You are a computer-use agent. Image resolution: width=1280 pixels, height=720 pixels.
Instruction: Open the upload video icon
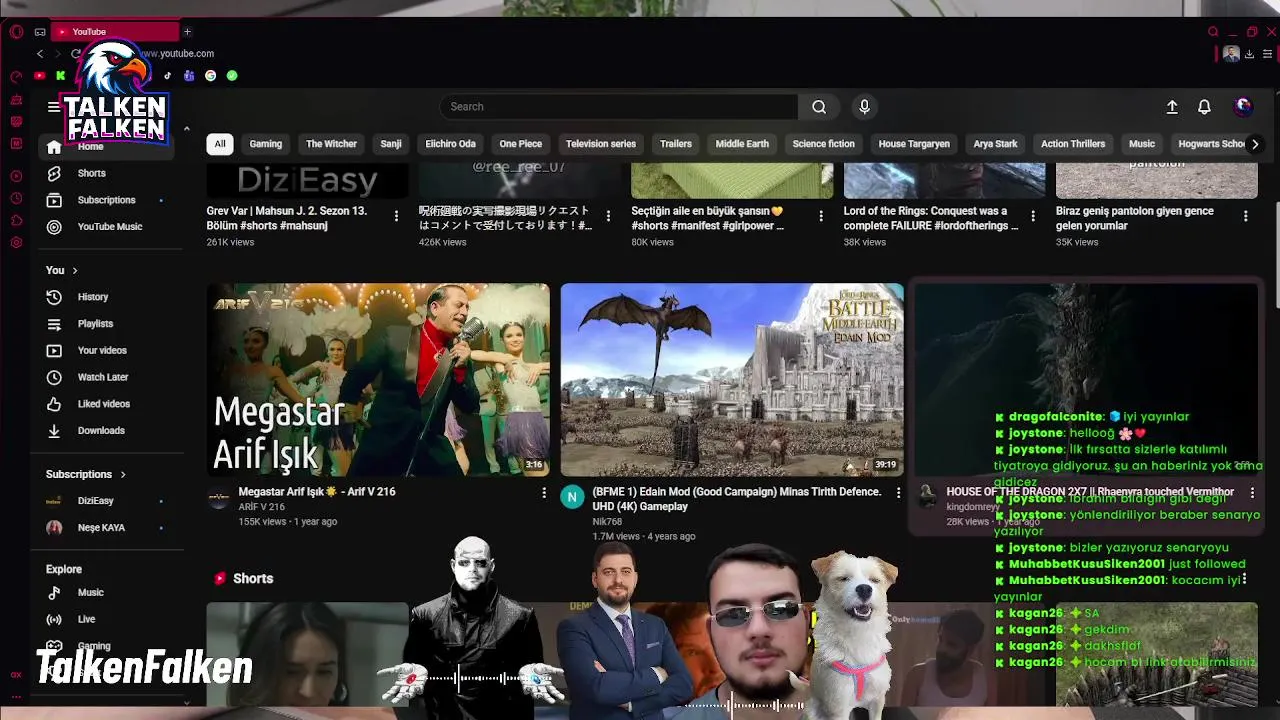click(1172, 107)
